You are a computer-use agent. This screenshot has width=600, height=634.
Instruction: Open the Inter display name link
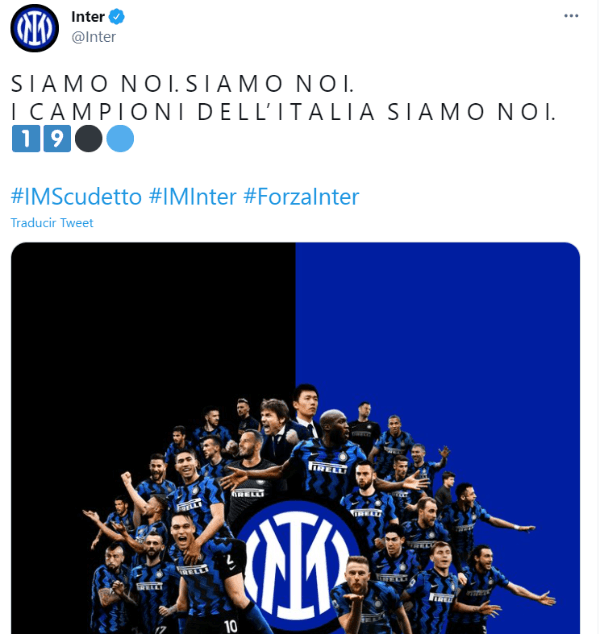coord(89,17)
